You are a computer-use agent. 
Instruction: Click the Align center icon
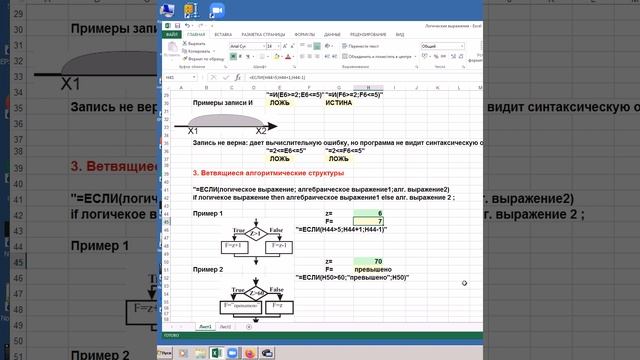pos(309,56)
